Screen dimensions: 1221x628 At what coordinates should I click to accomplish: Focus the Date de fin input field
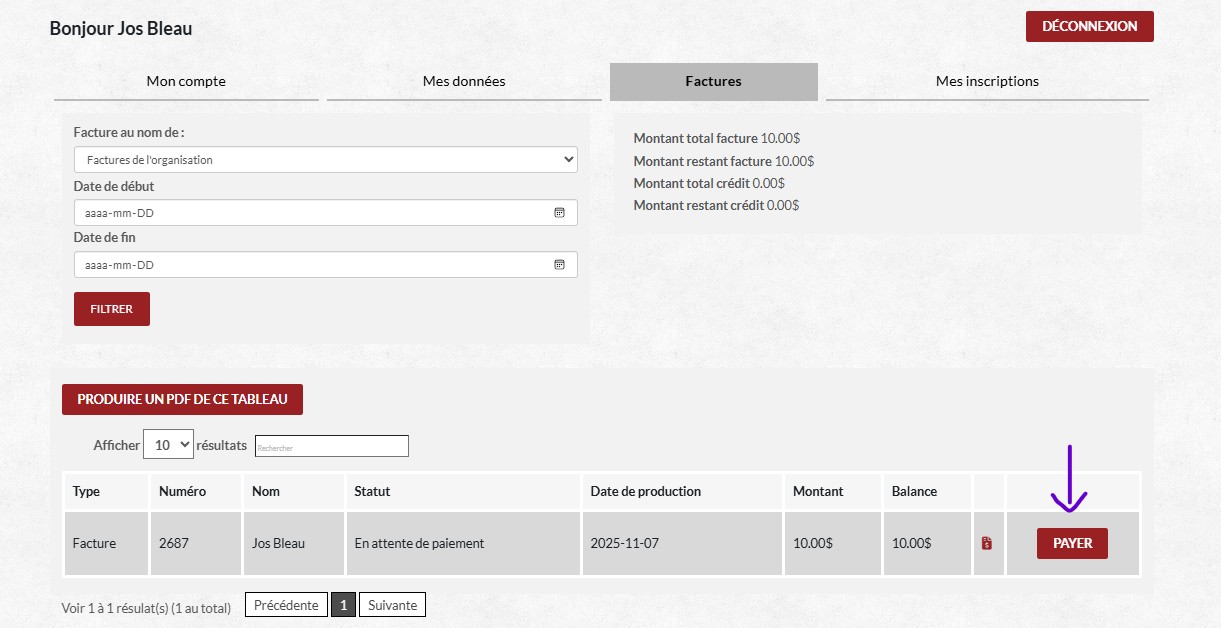pos(310,265)
